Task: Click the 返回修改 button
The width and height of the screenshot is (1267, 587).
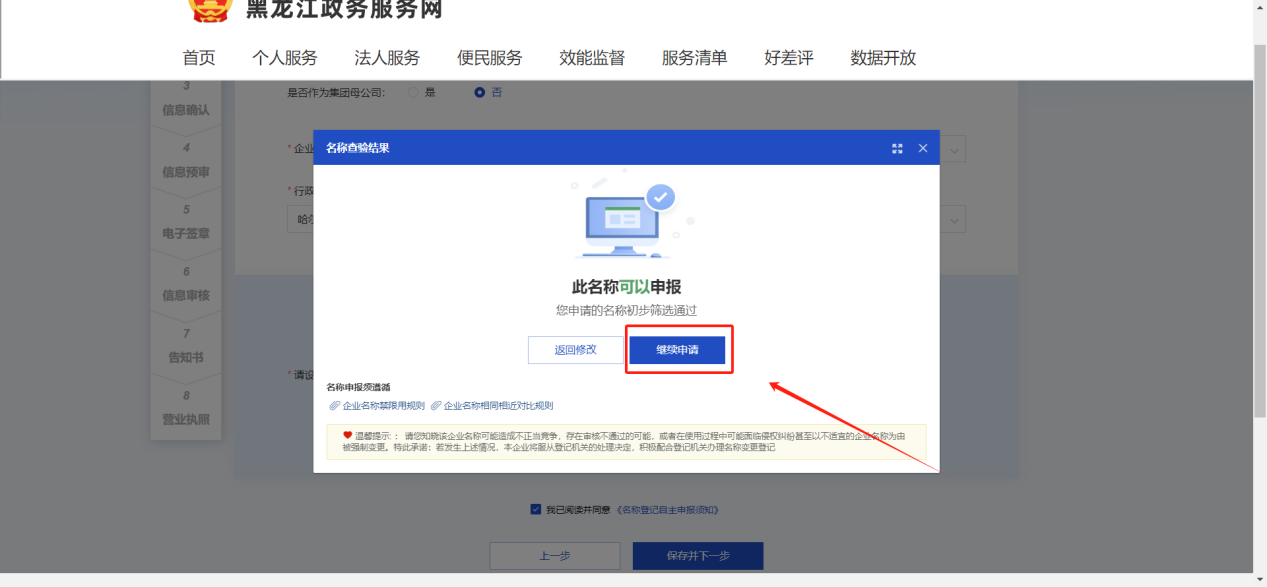Action: pyautogui.click(x=575, y=350)
